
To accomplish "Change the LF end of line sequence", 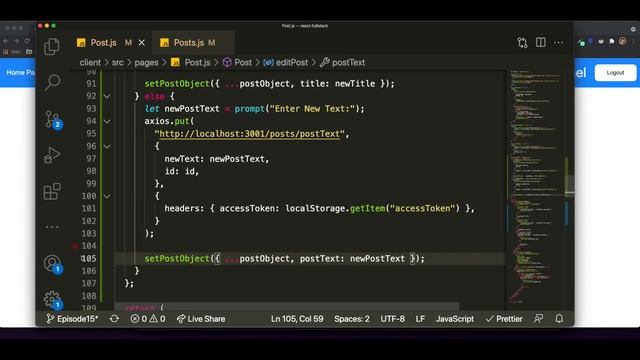I will [420, 319].
